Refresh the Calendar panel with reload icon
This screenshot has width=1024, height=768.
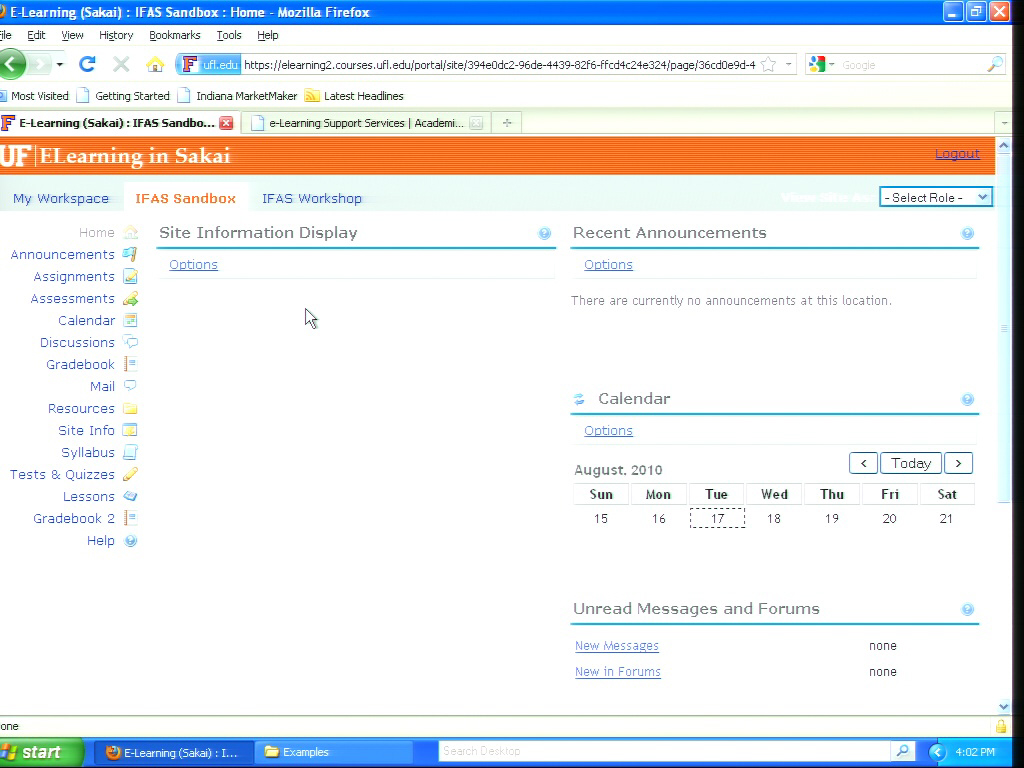[x=579, y=399]
